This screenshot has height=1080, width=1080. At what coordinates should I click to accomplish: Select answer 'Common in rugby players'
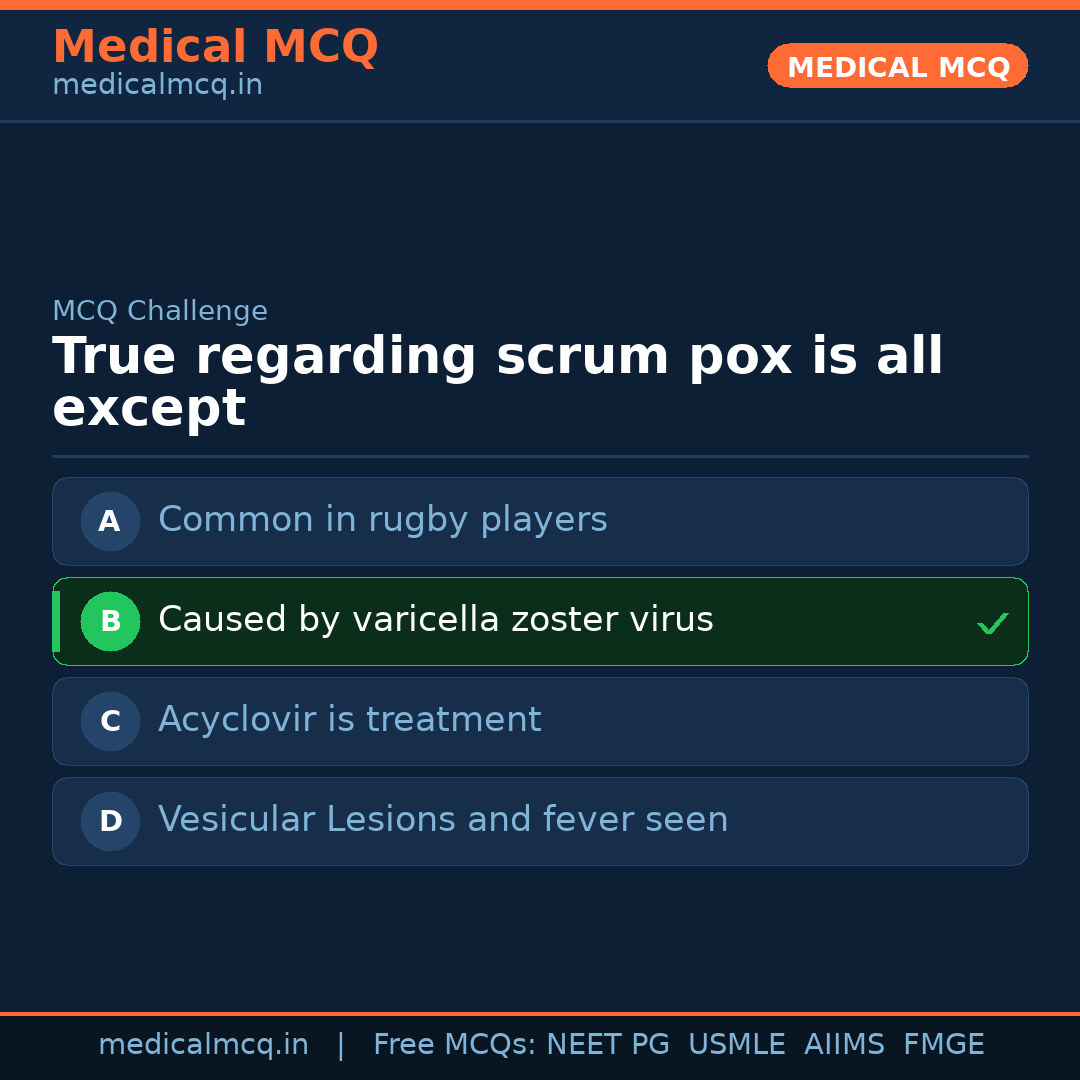(x=383, y=520)
